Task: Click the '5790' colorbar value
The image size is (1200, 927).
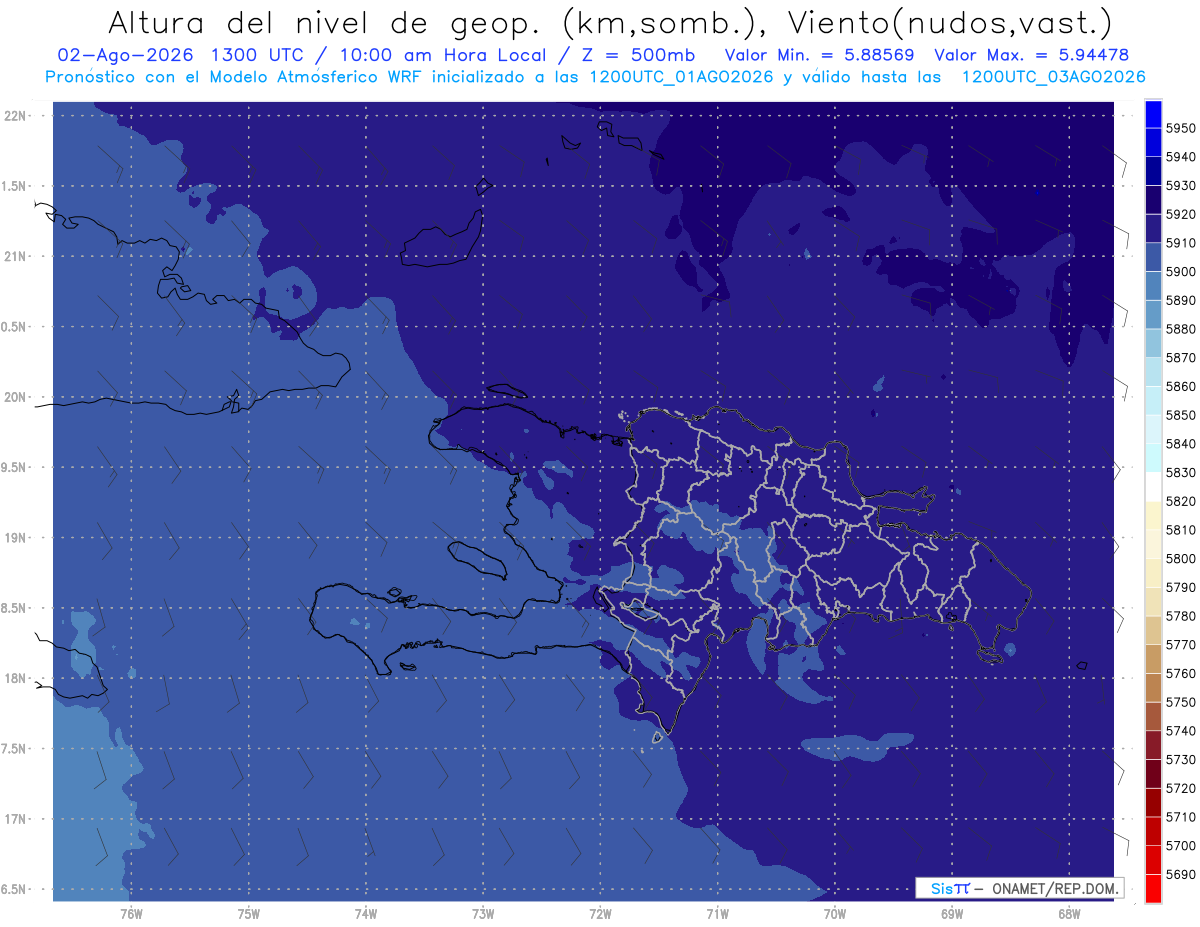Action: [1181, 587]
